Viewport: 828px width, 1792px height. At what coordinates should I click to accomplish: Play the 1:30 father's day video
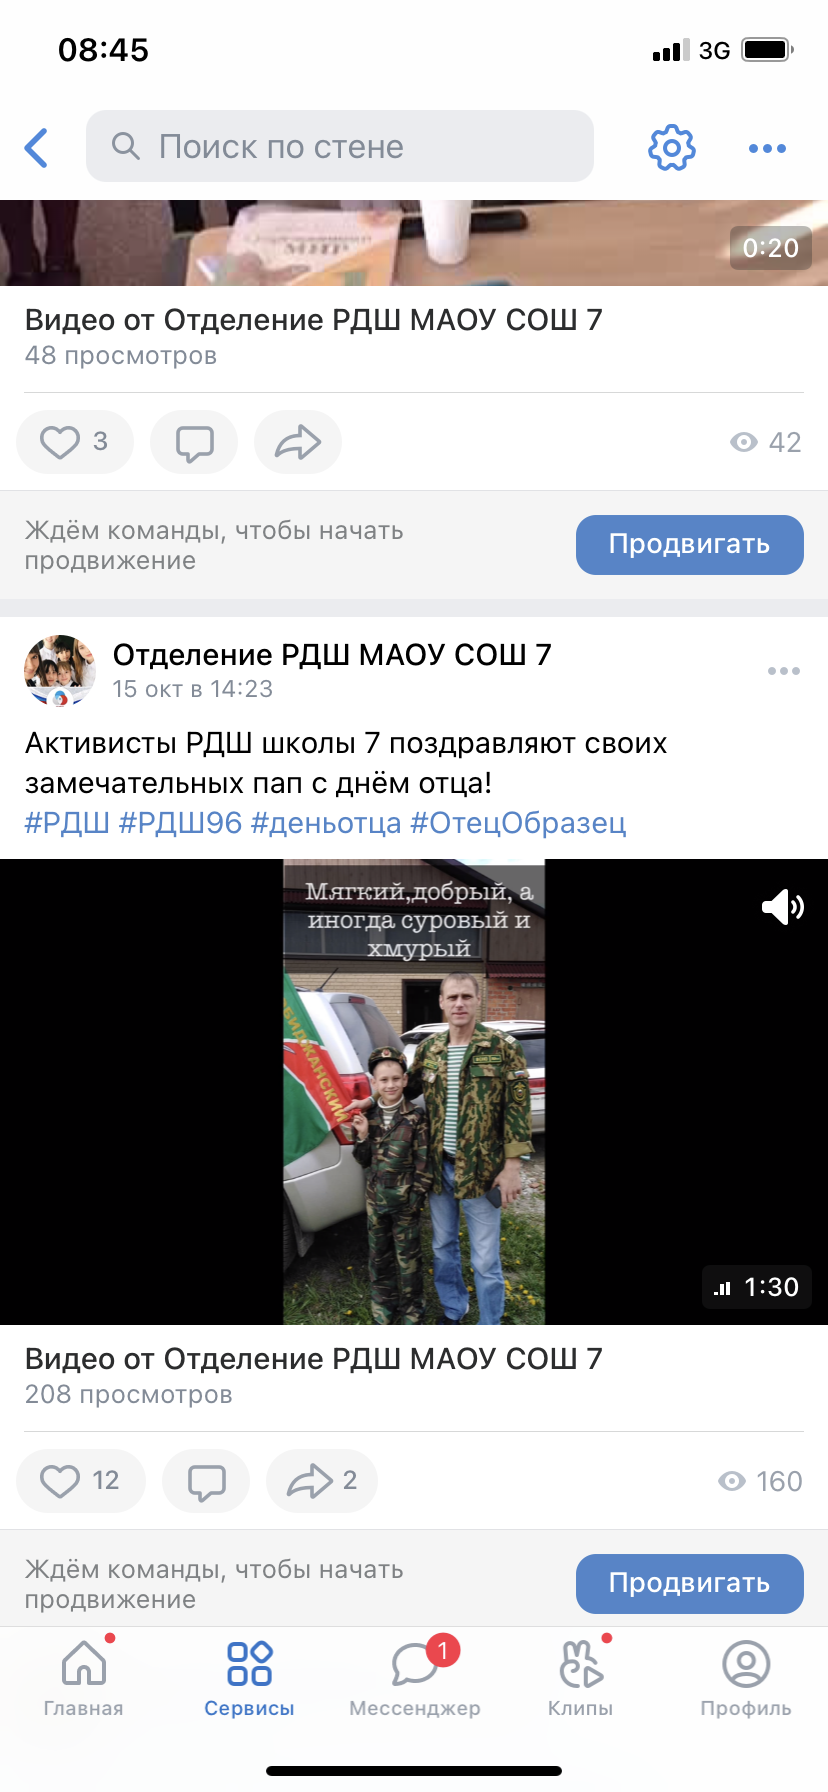tap(414, 1092)
